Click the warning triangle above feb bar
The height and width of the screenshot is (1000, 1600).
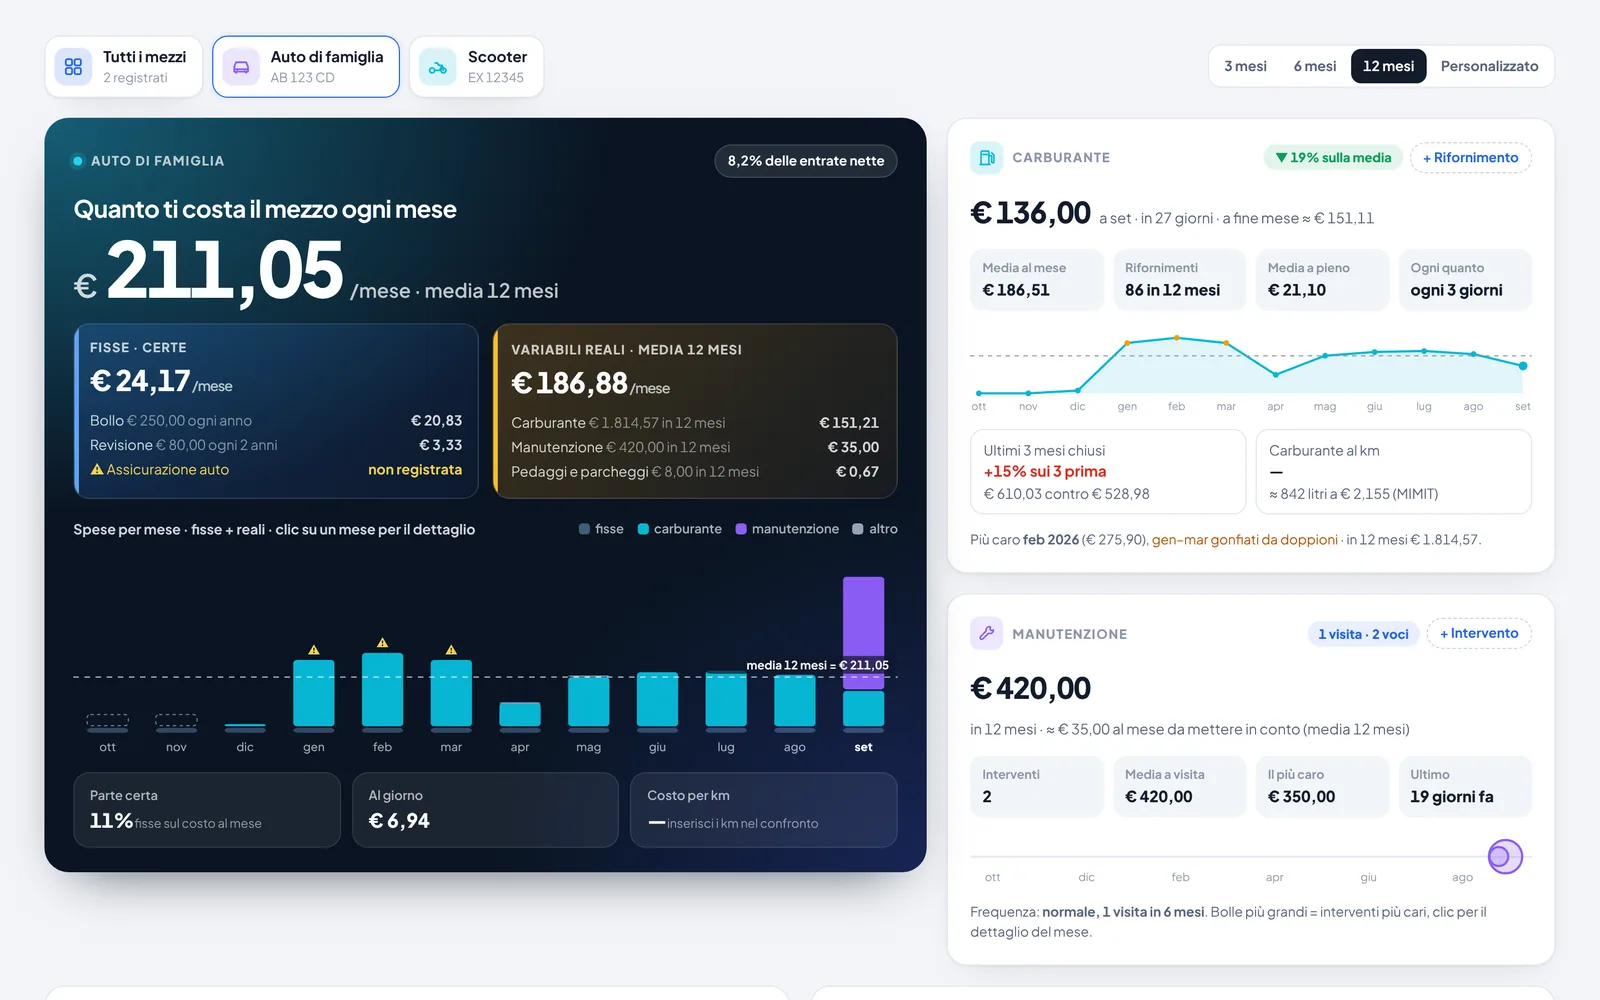pos(382,643)
